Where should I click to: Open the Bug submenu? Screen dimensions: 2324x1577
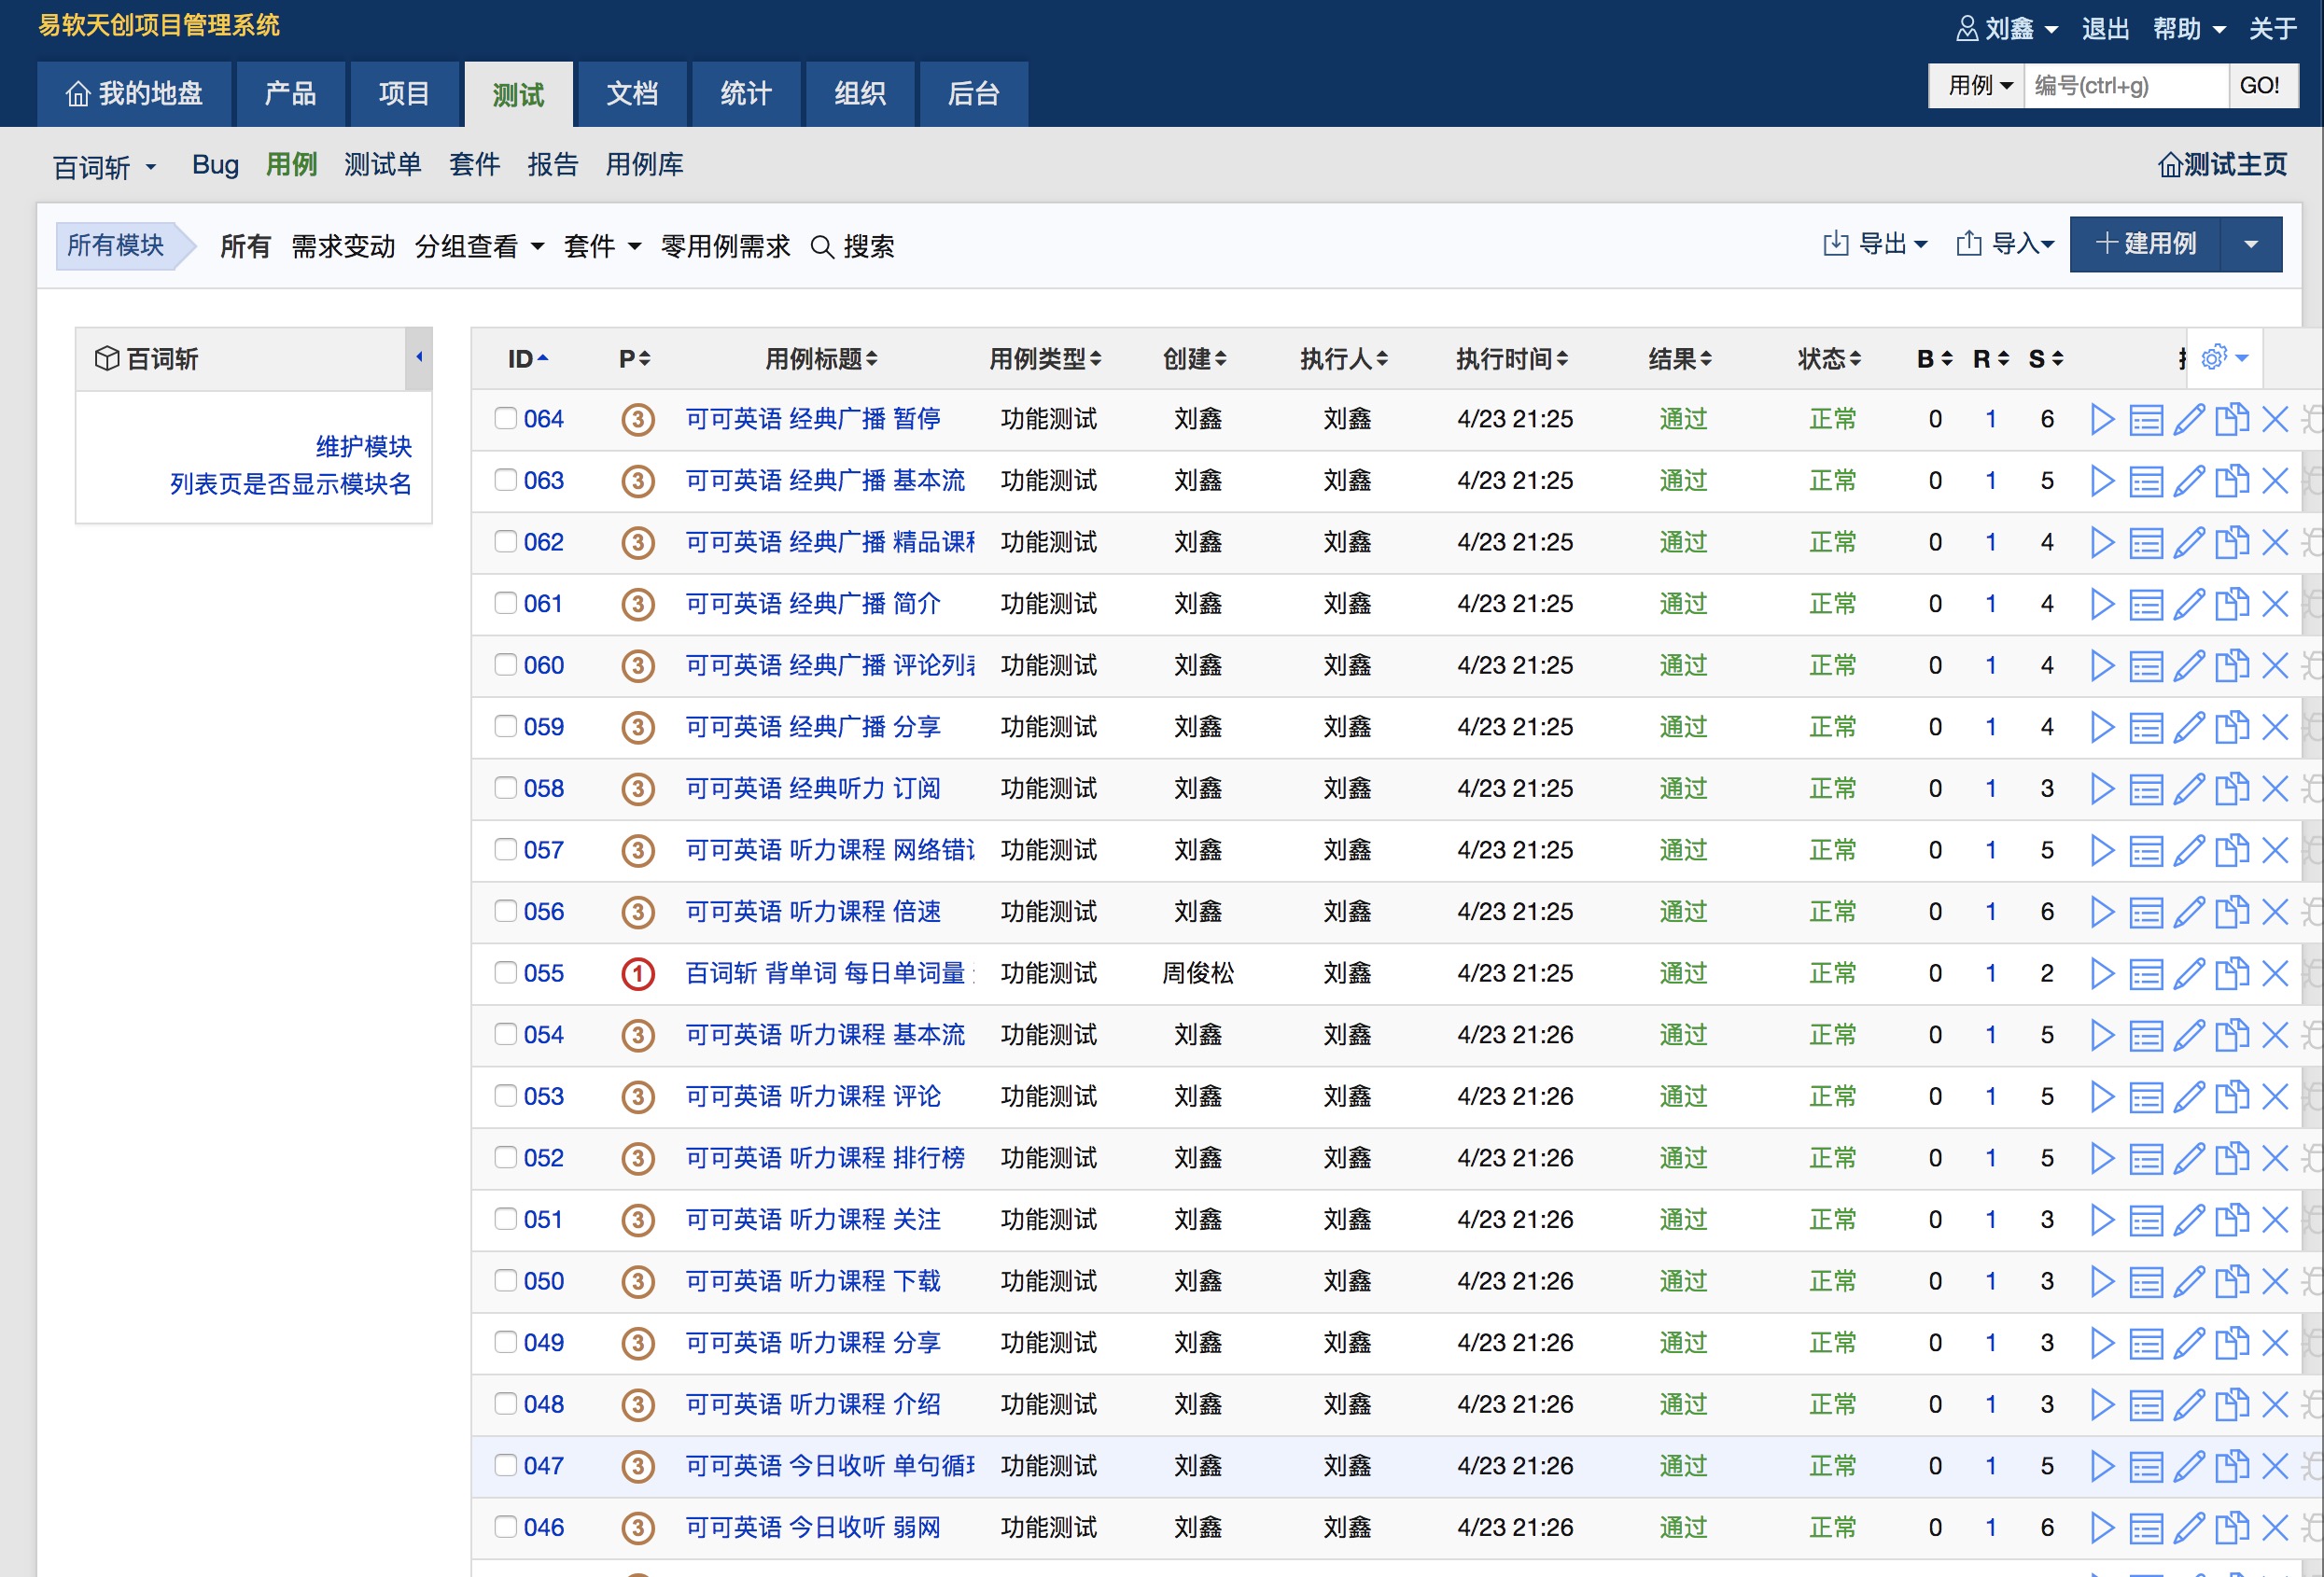pos(215,164)
